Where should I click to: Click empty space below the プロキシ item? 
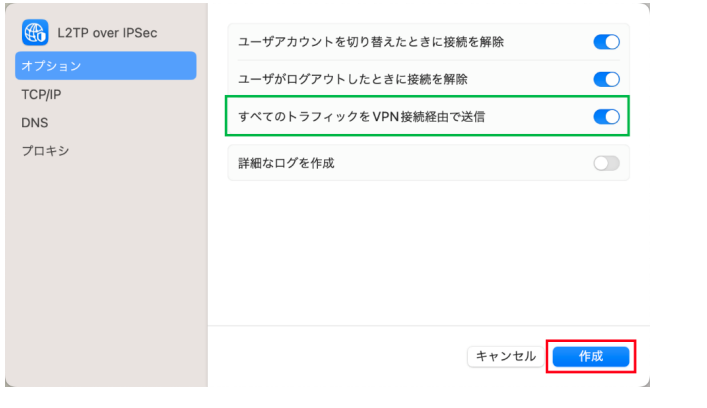pyautogui.click(x=106, y=270)
